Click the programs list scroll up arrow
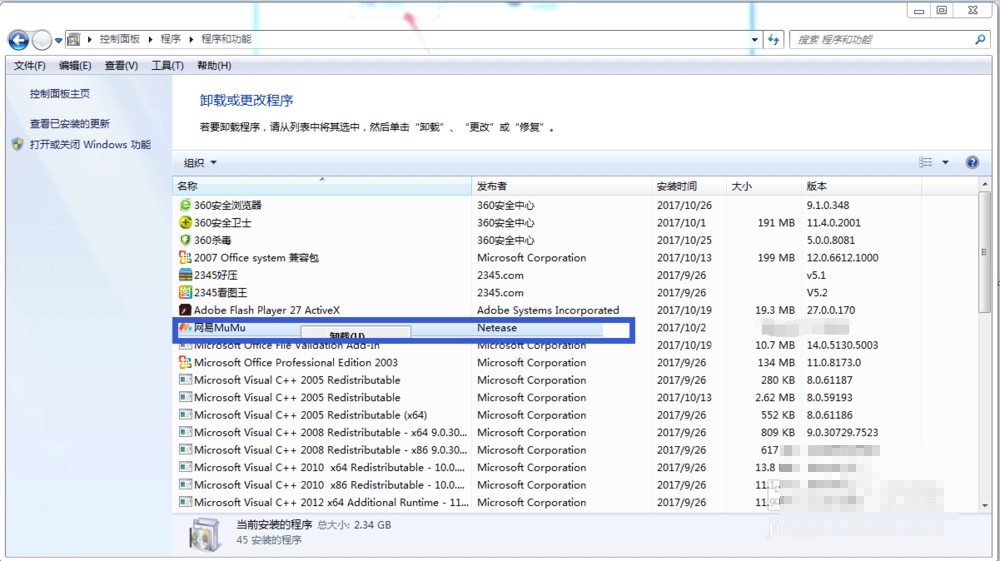This screenshot has height=561, width=1000. coord(985,184)
